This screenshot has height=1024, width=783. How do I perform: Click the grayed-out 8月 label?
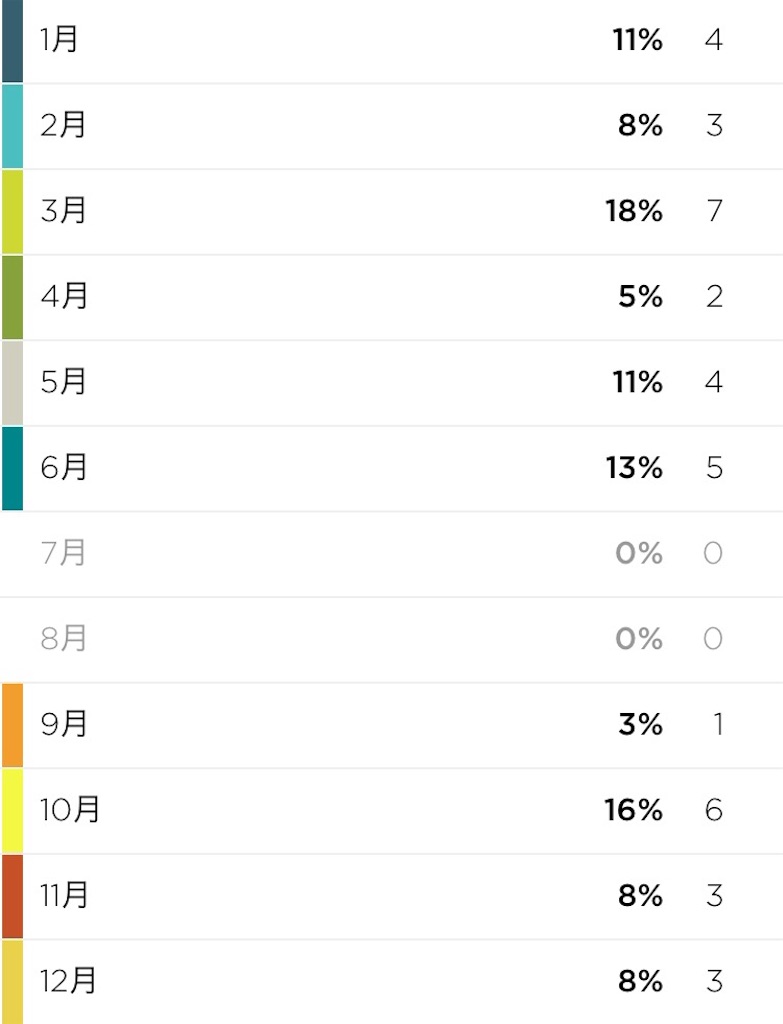click(x=63, y=638)
